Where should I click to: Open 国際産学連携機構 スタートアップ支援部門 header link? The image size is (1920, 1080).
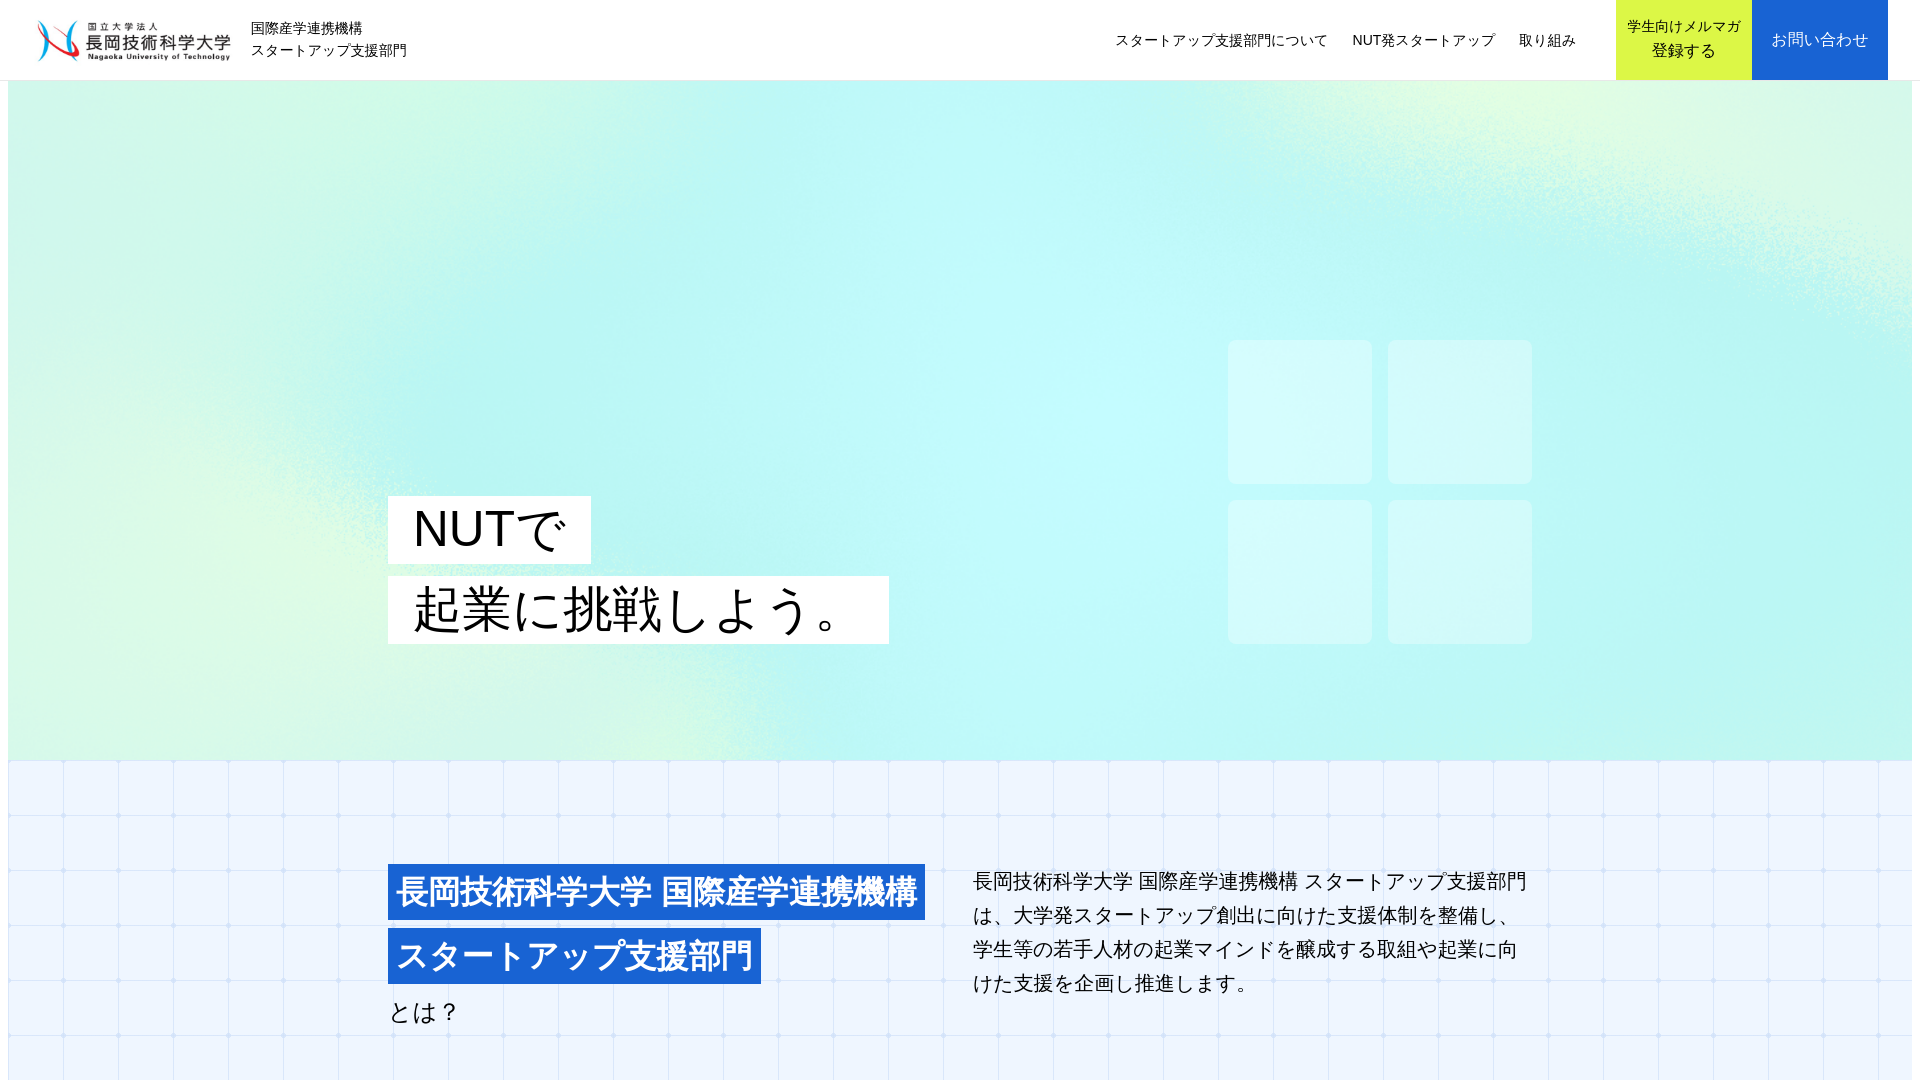coord(328,40)
